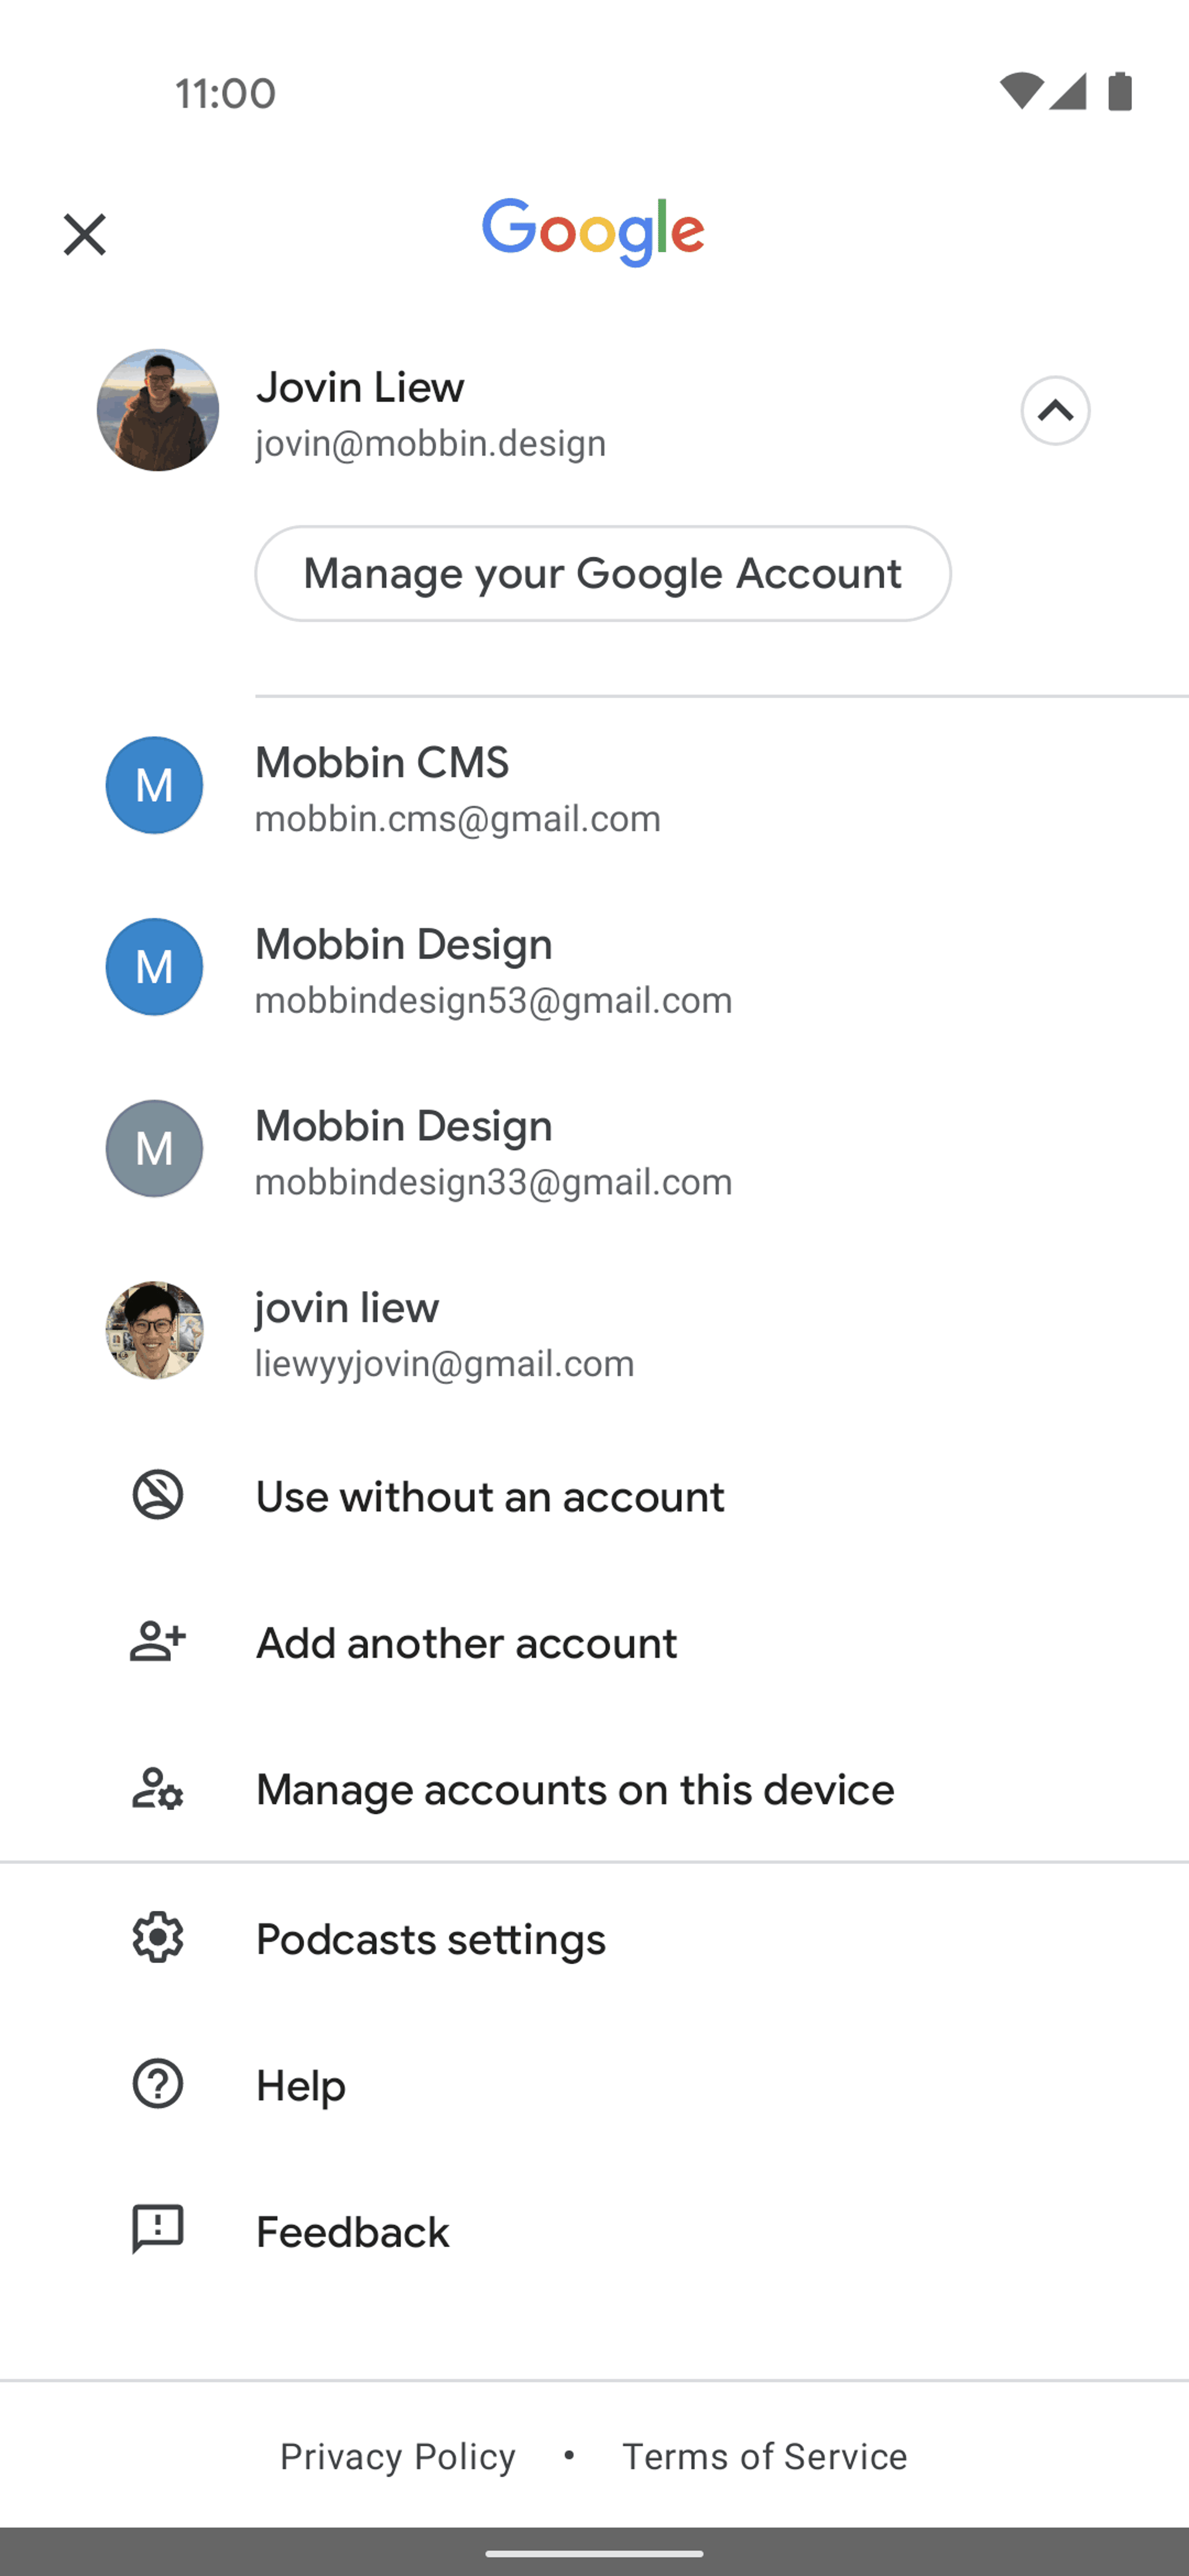Open Manage accounts on this device
Image resolution: width=1189 pixels, height=2576 pixels.
point(594,1789)
